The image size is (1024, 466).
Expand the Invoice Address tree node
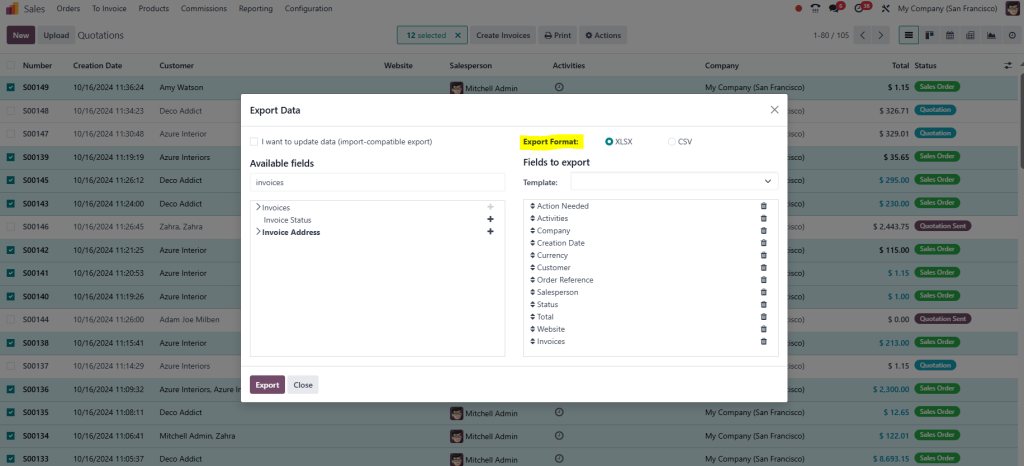[x=258, y=232]
